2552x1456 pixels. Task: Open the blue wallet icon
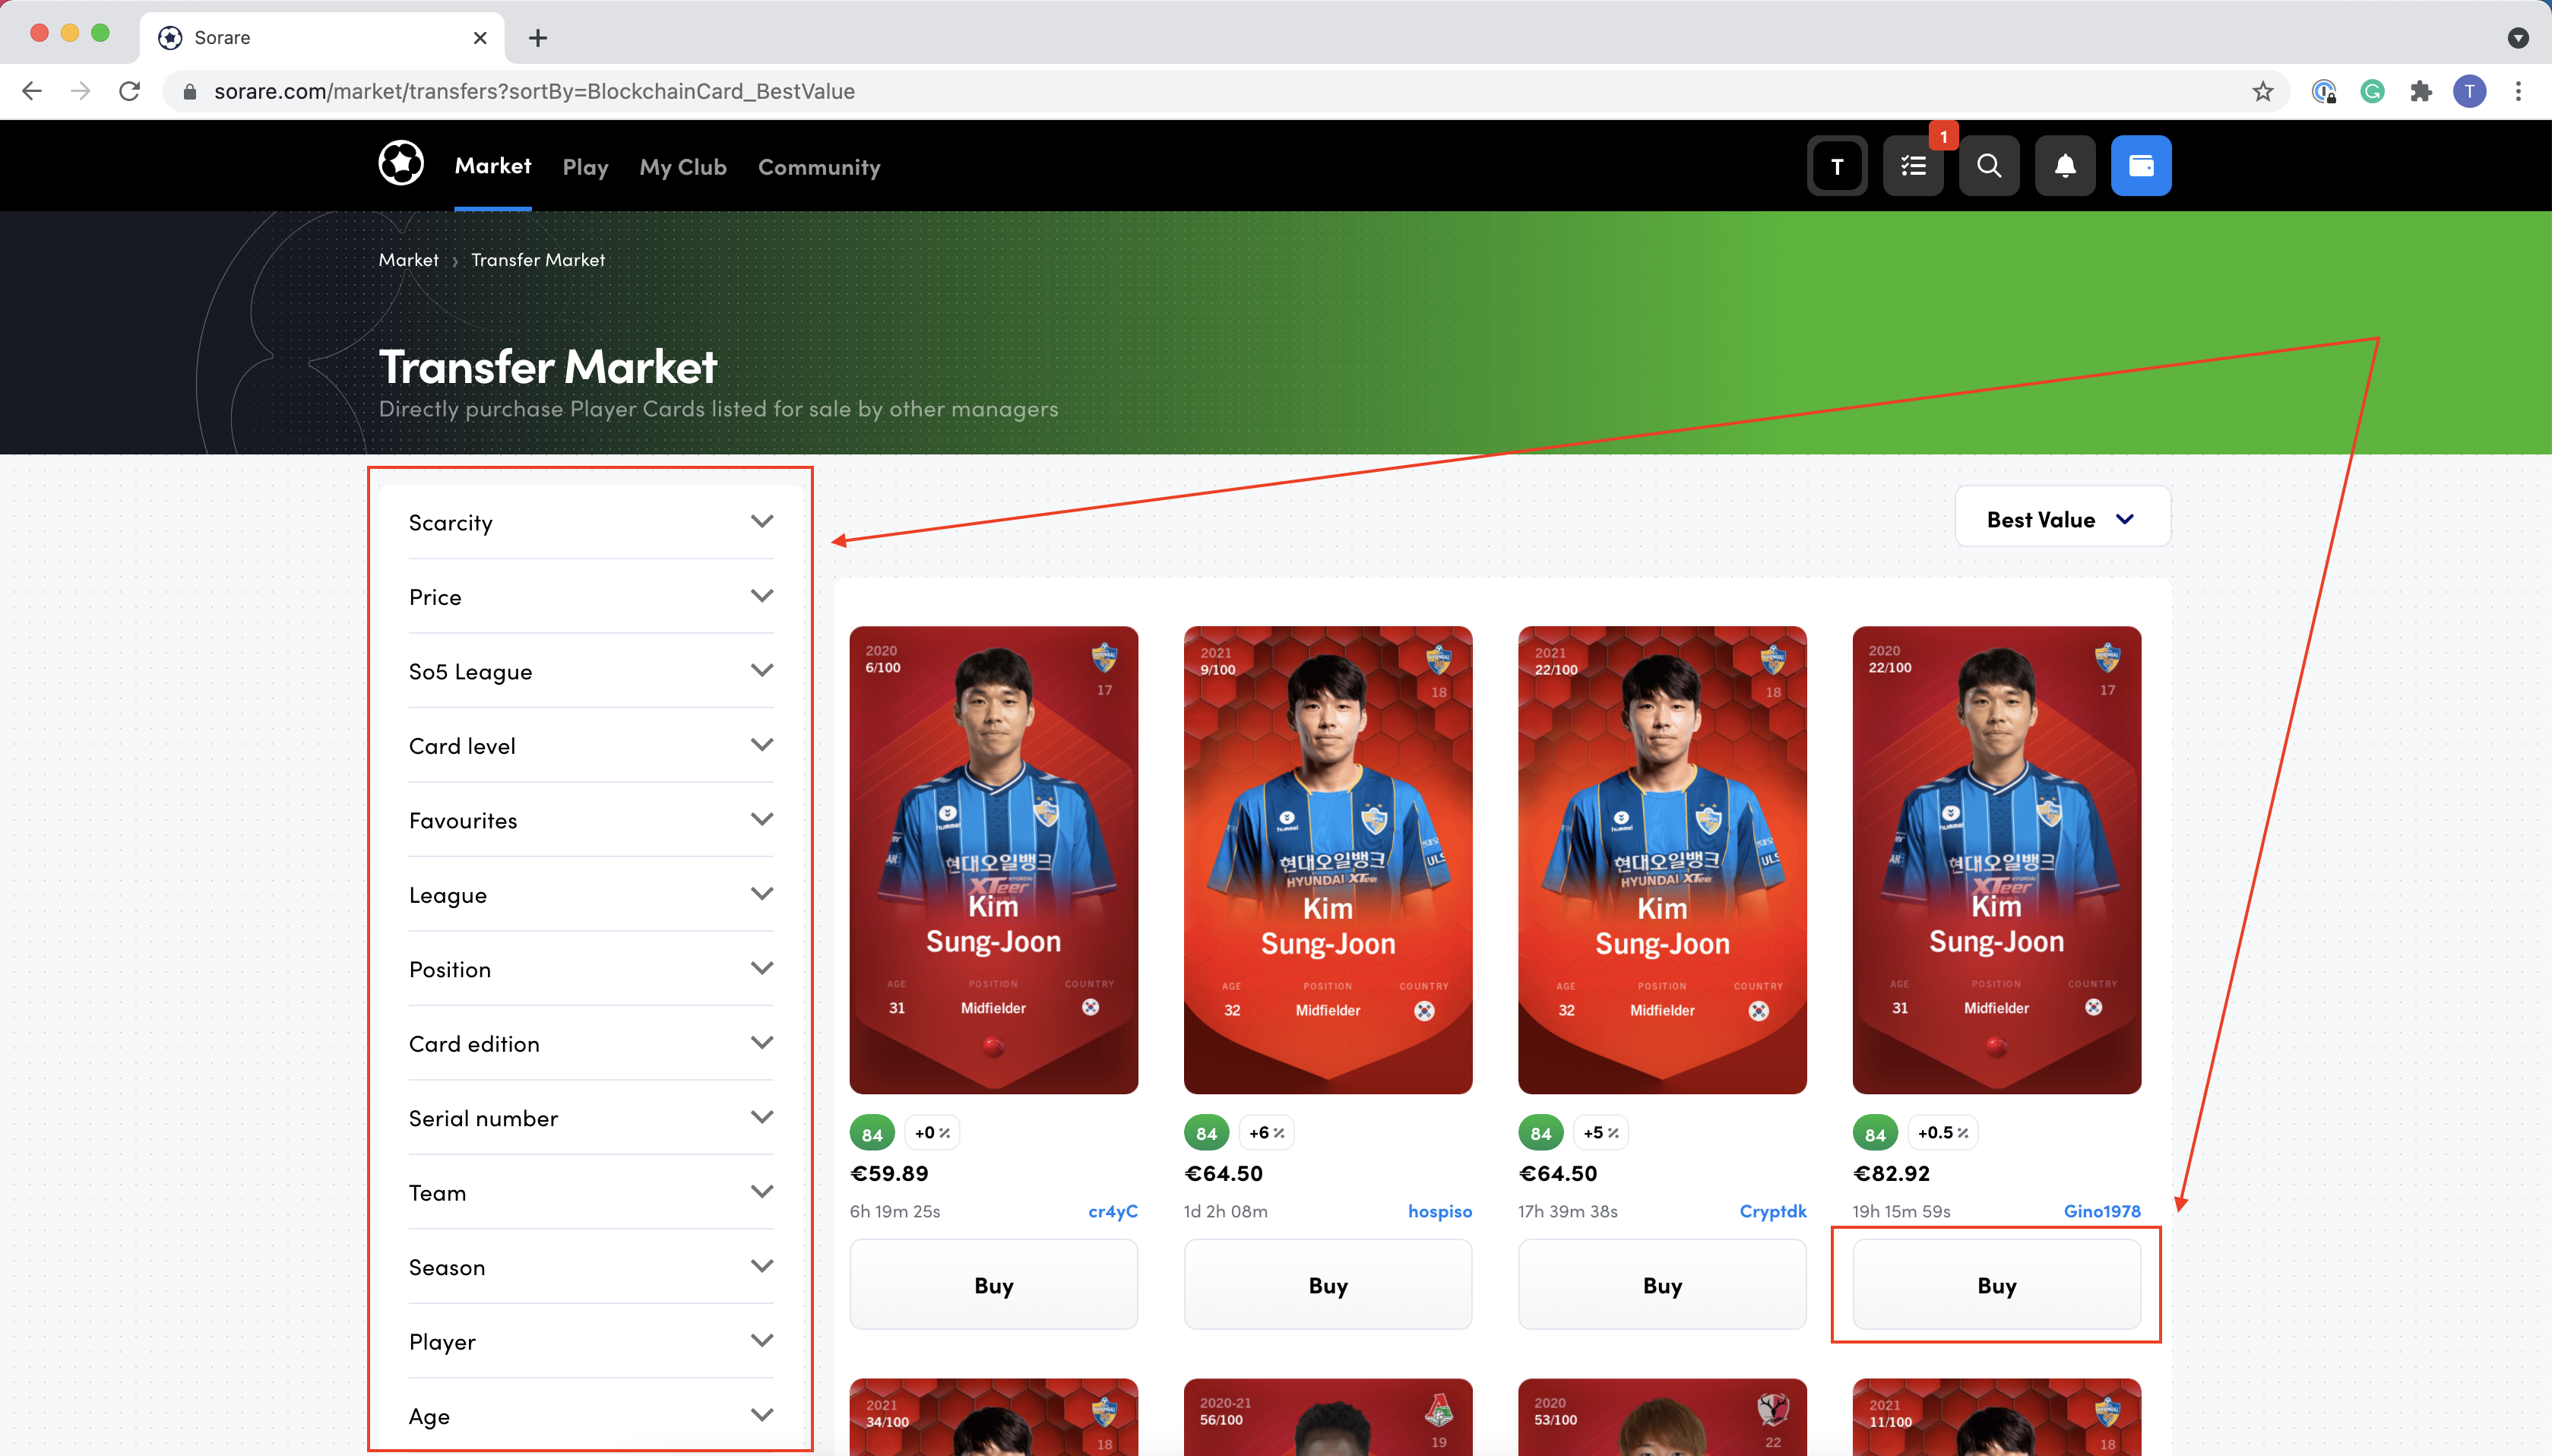[x=2141, y=166]
